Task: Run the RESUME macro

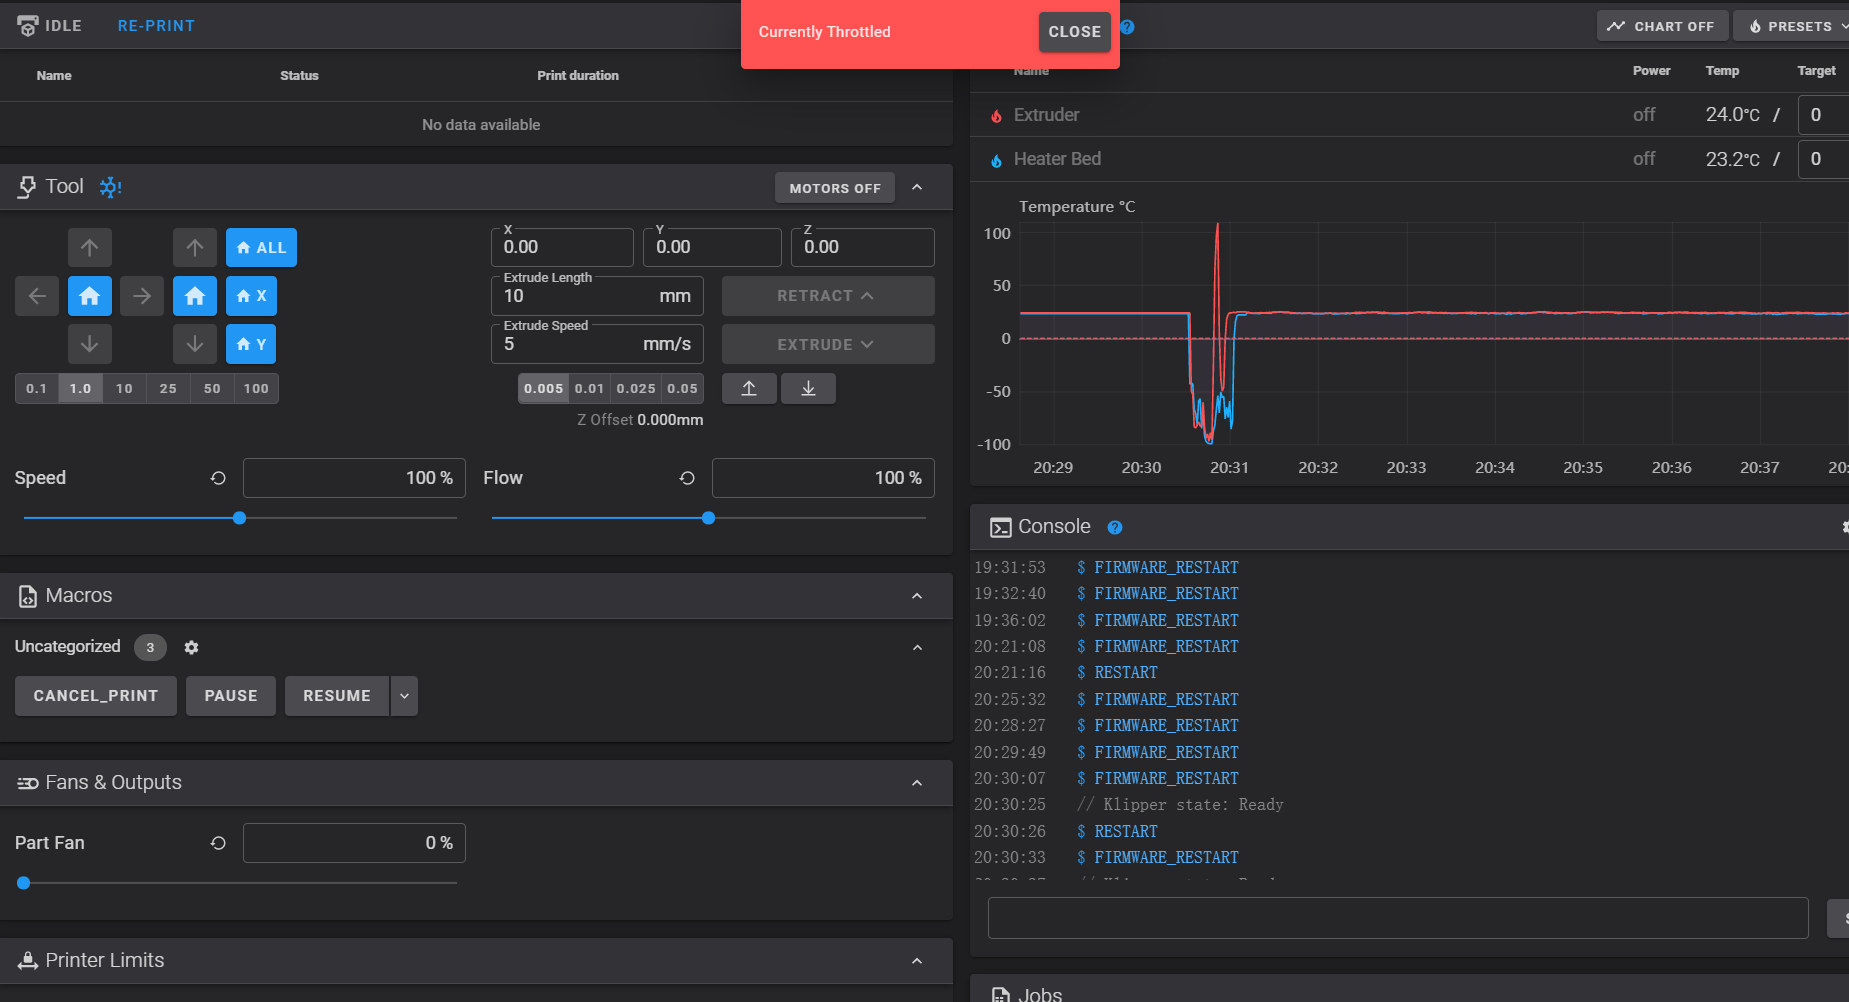Action: coord(337,696)
